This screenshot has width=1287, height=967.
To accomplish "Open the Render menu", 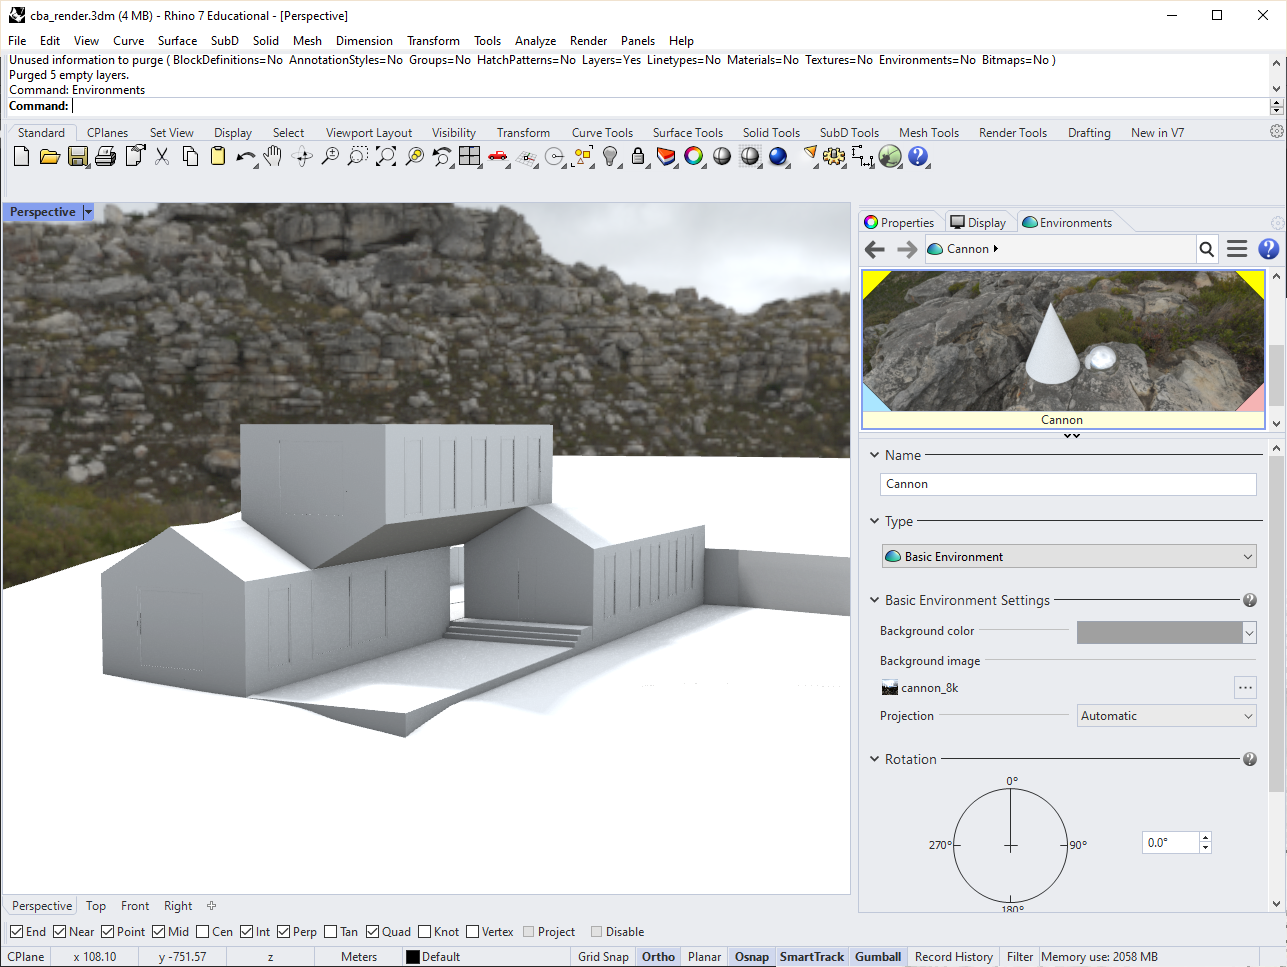I will tap(588, 41).
